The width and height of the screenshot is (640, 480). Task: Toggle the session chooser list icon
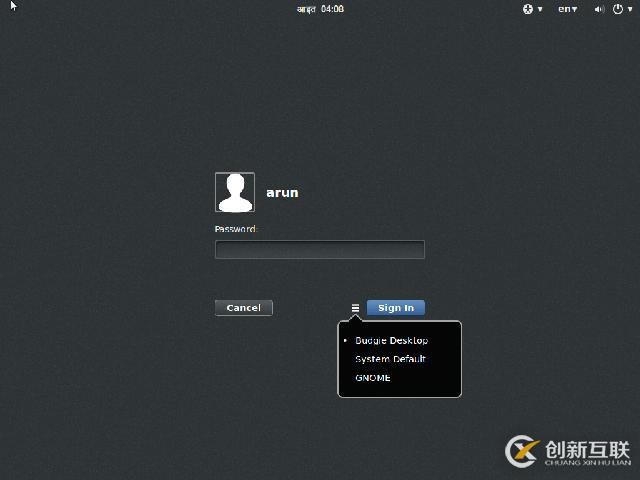point(356,308)
